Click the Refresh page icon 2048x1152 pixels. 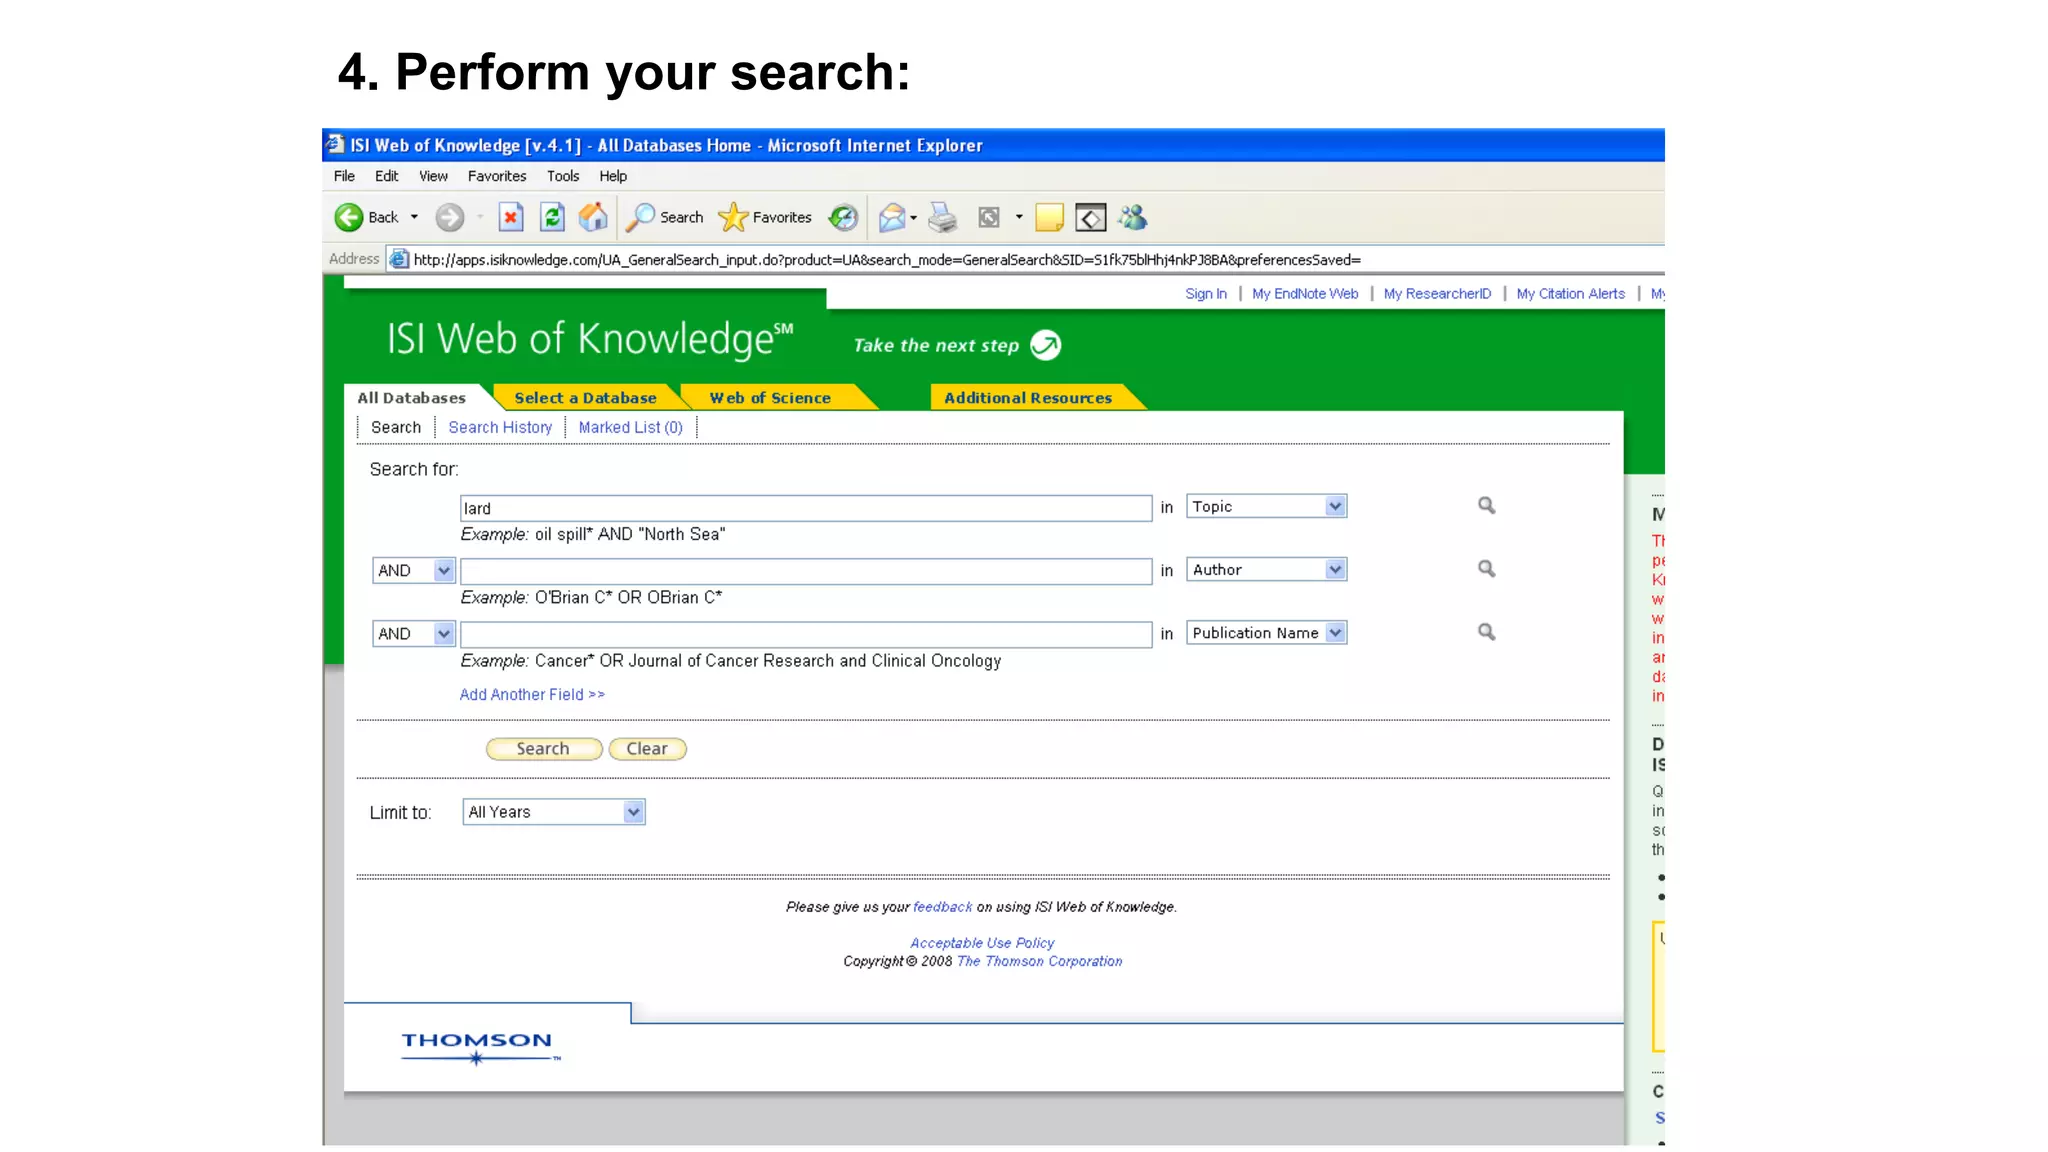(552, 217)
